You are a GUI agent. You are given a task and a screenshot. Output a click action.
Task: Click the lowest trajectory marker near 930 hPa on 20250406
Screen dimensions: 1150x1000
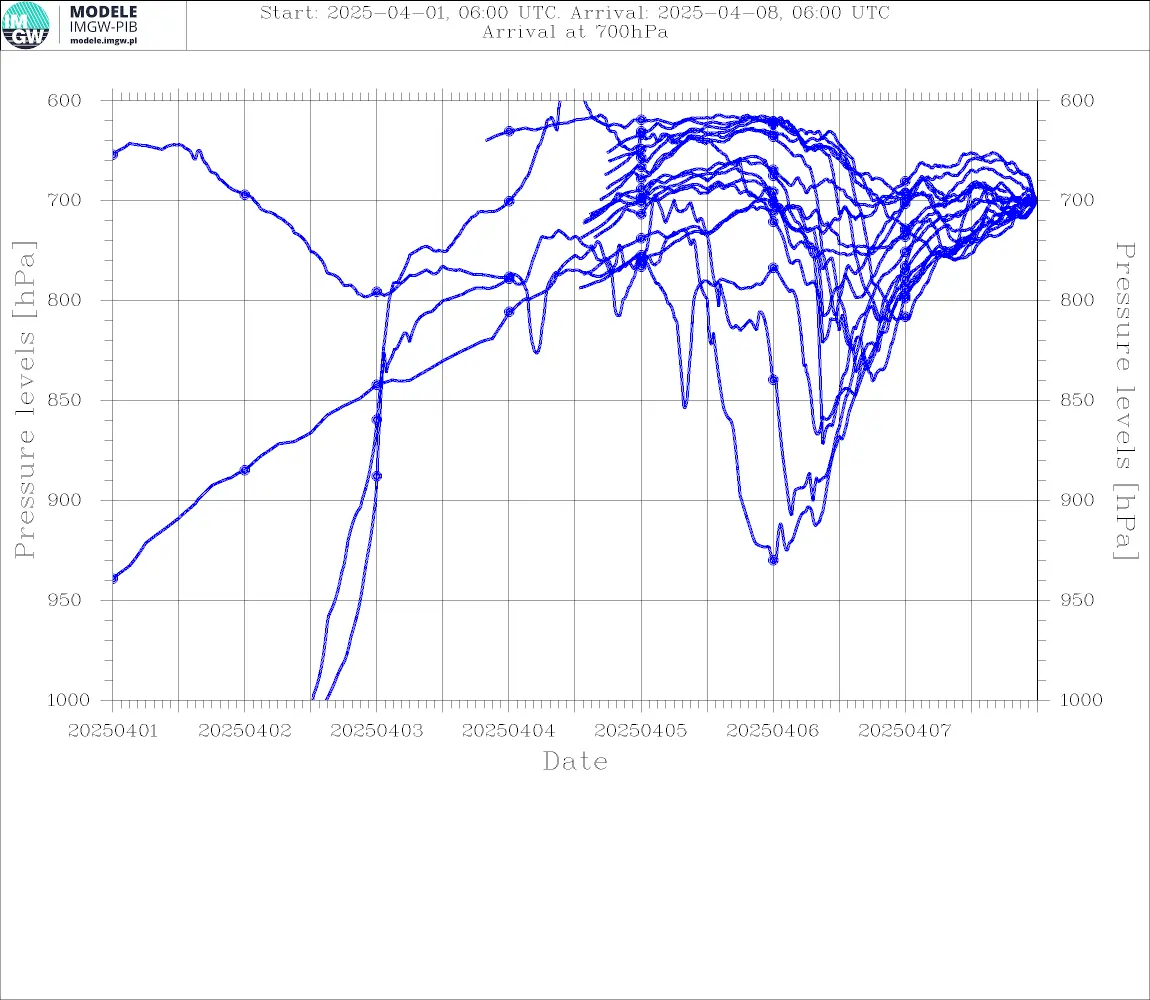773,560
